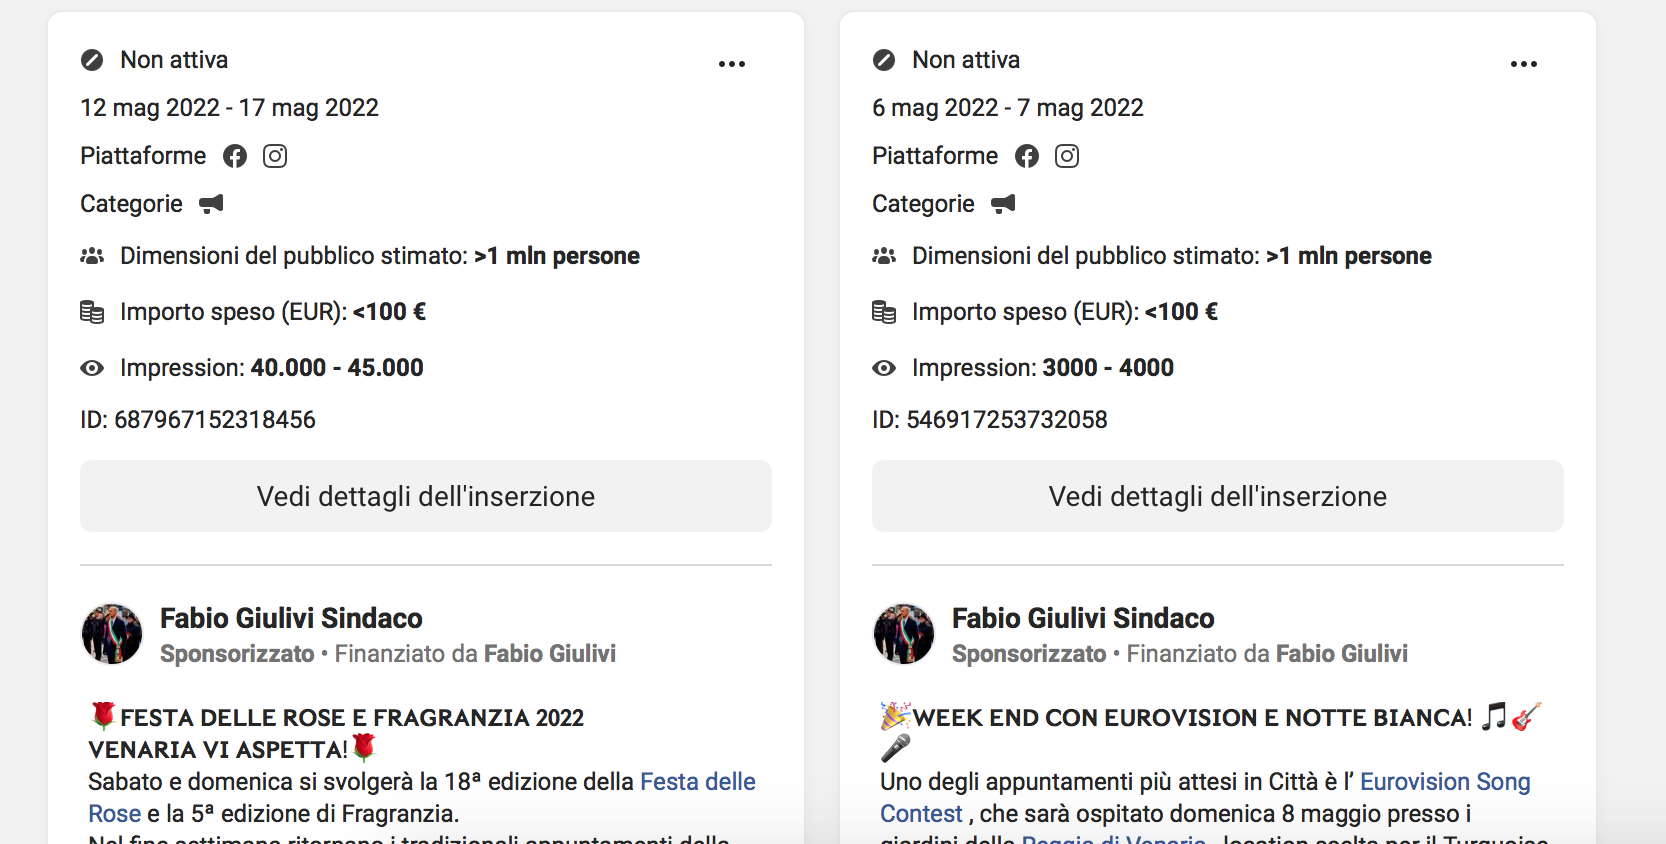
Task: Click eye impression icon beside 3000 - 4000
Action: tap(884, 368)
